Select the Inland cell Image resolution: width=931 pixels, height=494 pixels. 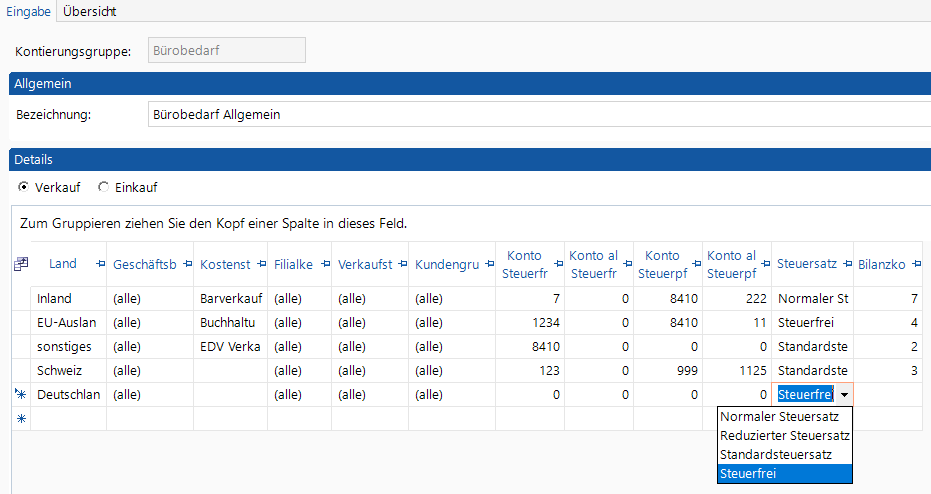click(x=68, y=299)
